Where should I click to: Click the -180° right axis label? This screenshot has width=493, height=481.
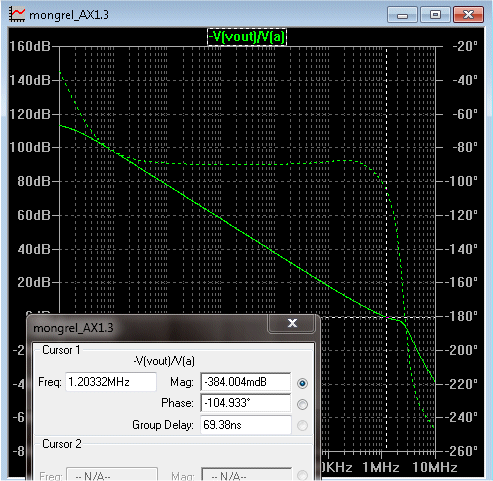click(463, 316)
